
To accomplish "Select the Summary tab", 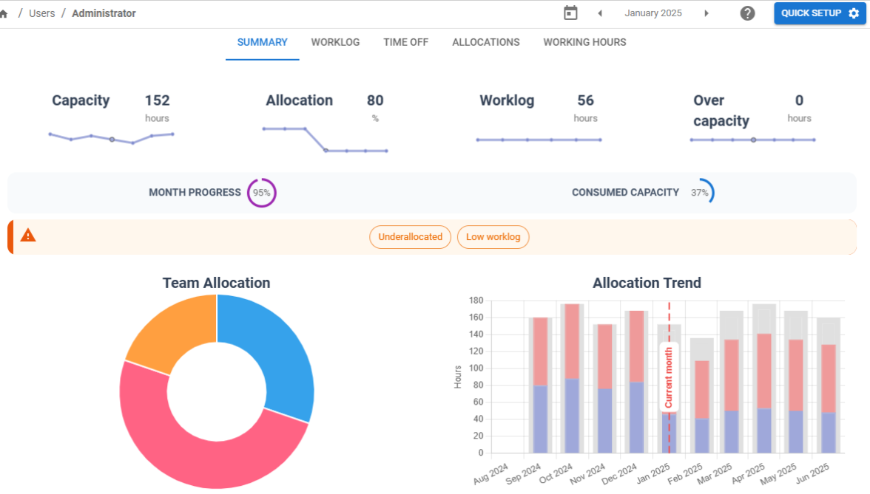I will tap(262, 43).
